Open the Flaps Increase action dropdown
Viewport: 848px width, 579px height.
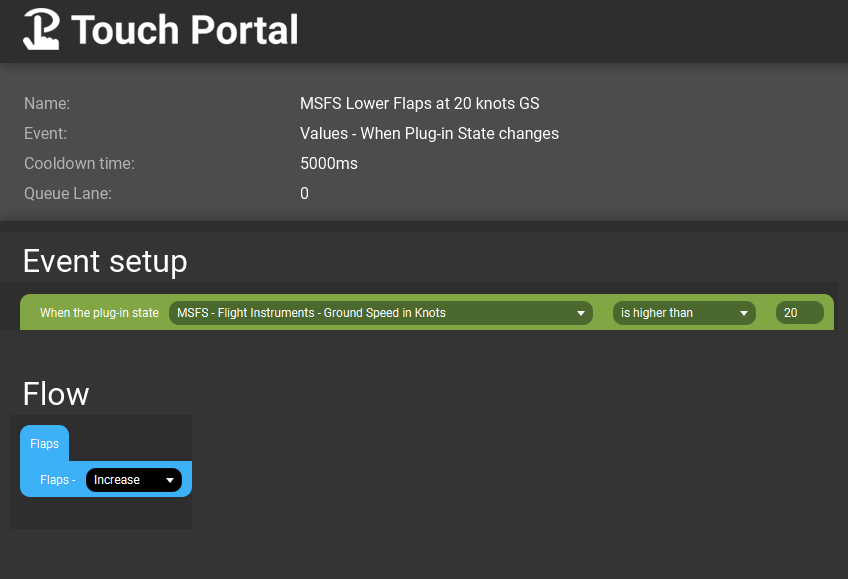(x=134, y=480)
